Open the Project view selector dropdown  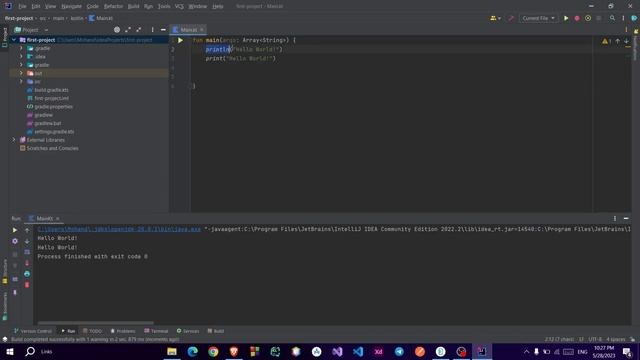[31, 30]
